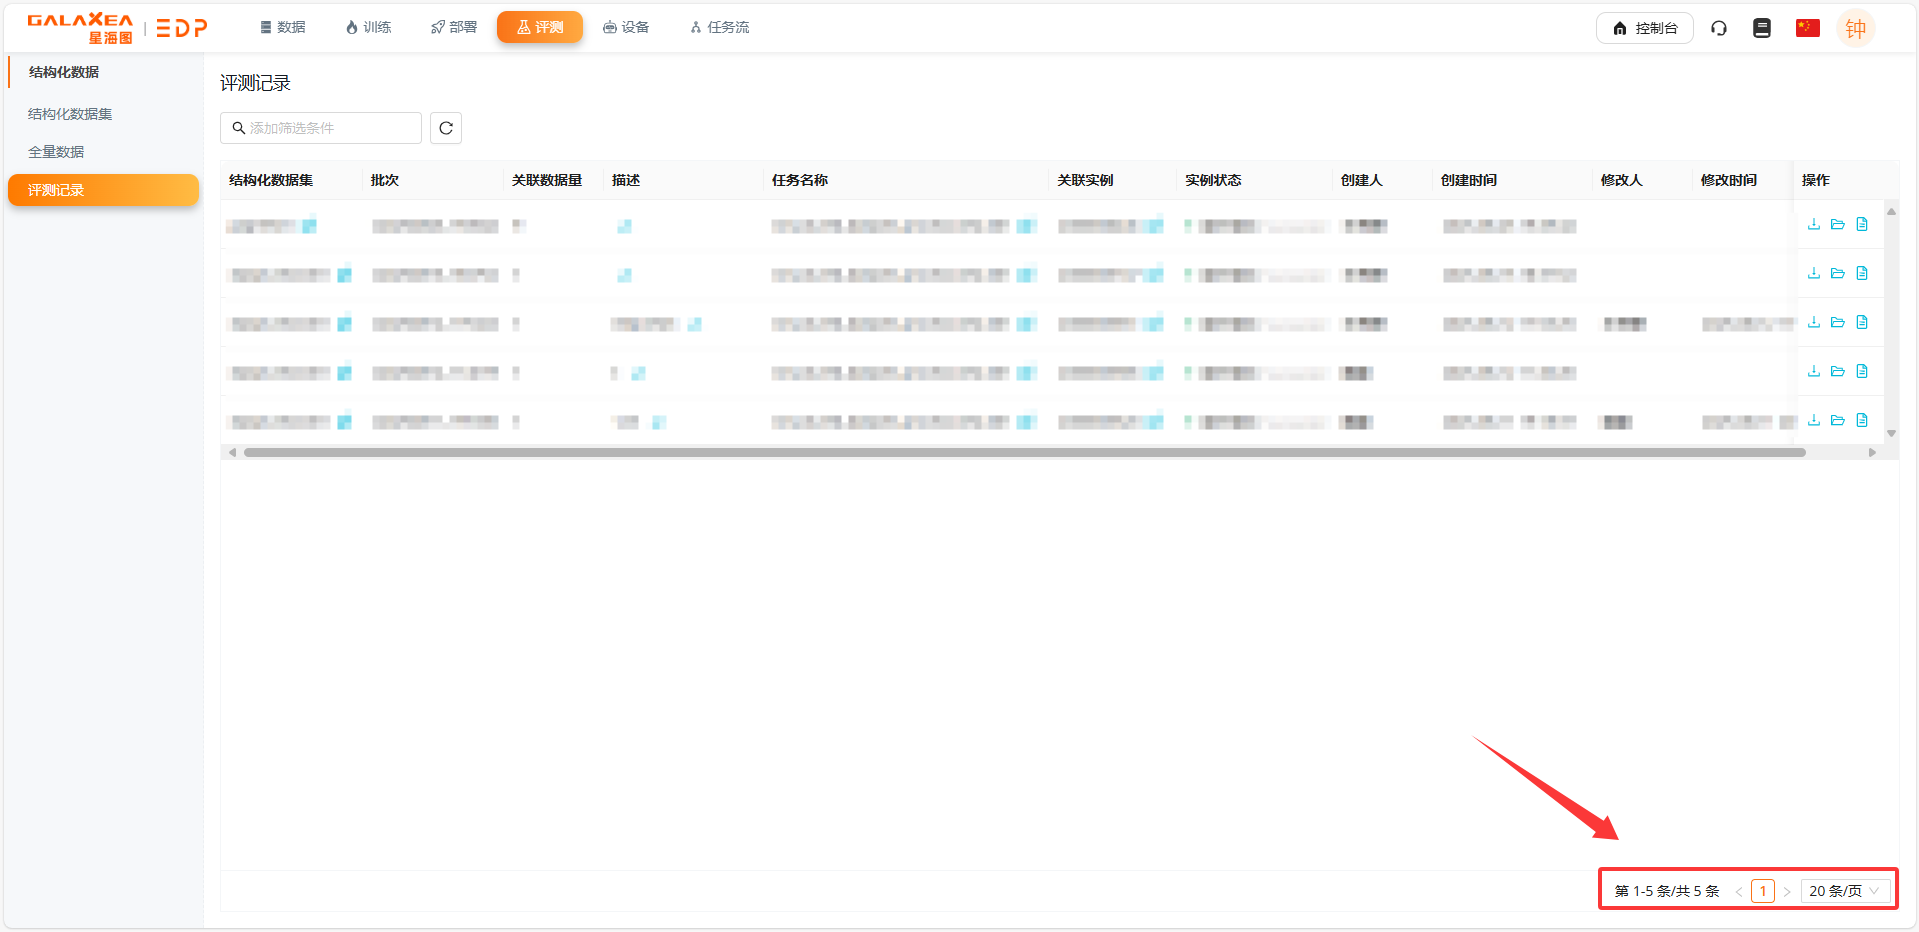The width and height of the screenshot is (1919, 932).
Task: Switch language via the Chinese flag icon
Action: point(1806,27)
